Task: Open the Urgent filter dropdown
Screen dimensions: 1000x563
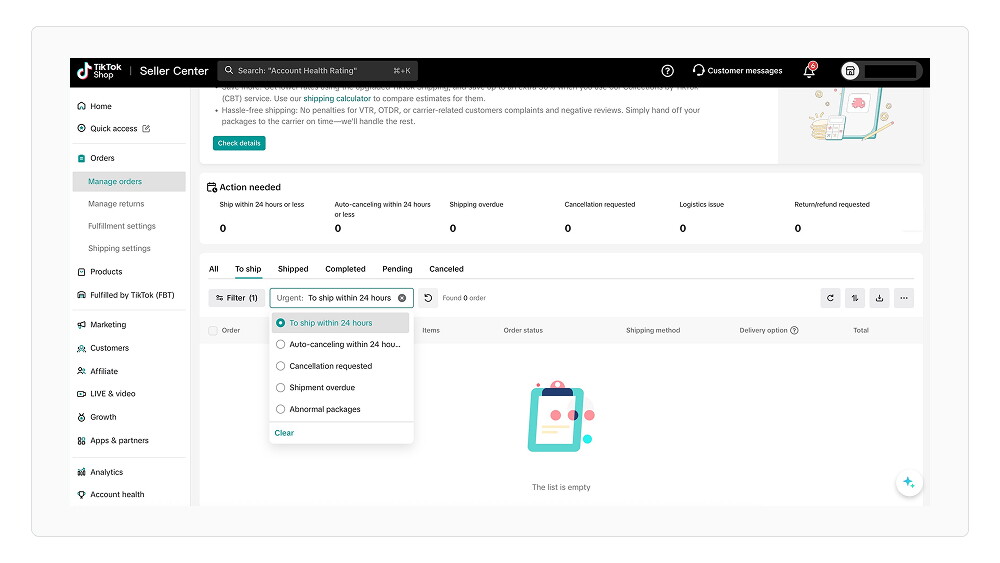Action: [x=341, y=298]
